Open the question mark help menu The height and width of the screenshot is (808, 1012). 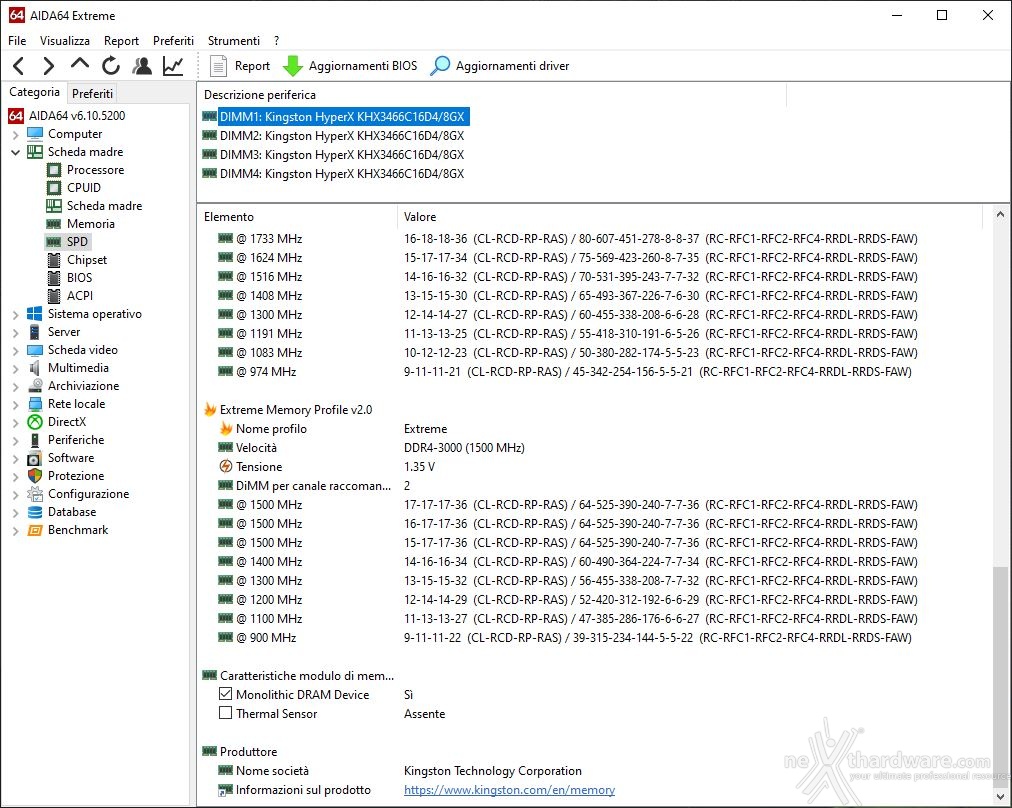(x=276, y=41)
